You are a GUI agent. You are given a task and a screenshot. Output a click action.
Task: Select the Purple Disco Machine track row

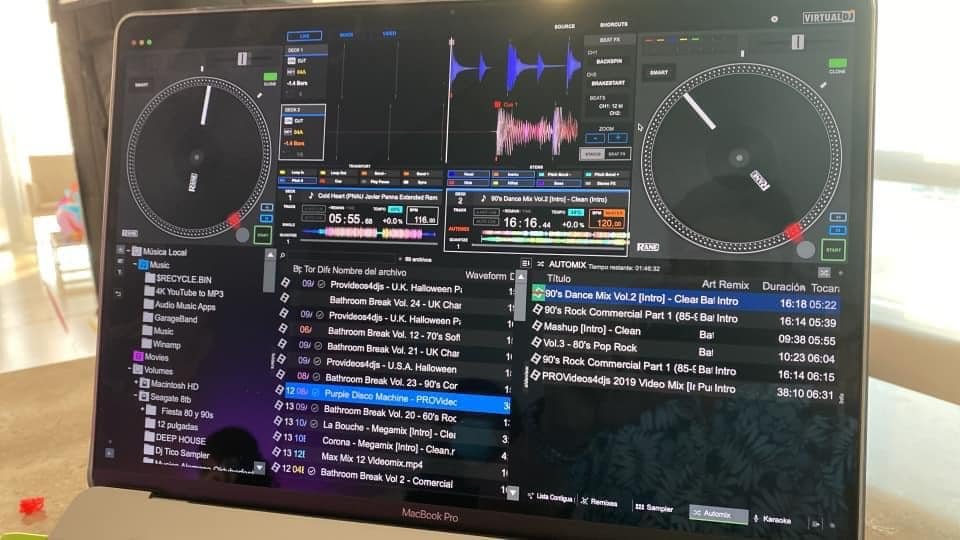(x=396, y=397)
